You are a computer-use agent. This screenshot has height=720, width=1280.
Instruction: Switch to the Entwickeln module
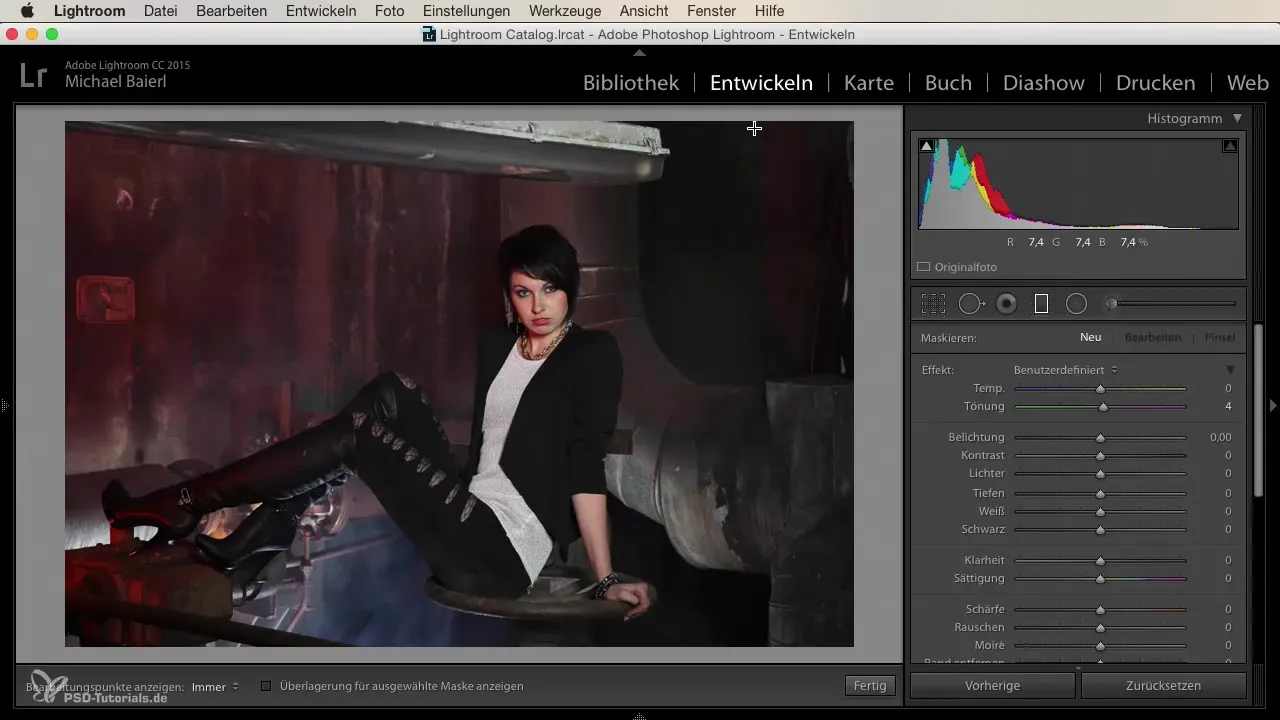[x=761, y=83]
